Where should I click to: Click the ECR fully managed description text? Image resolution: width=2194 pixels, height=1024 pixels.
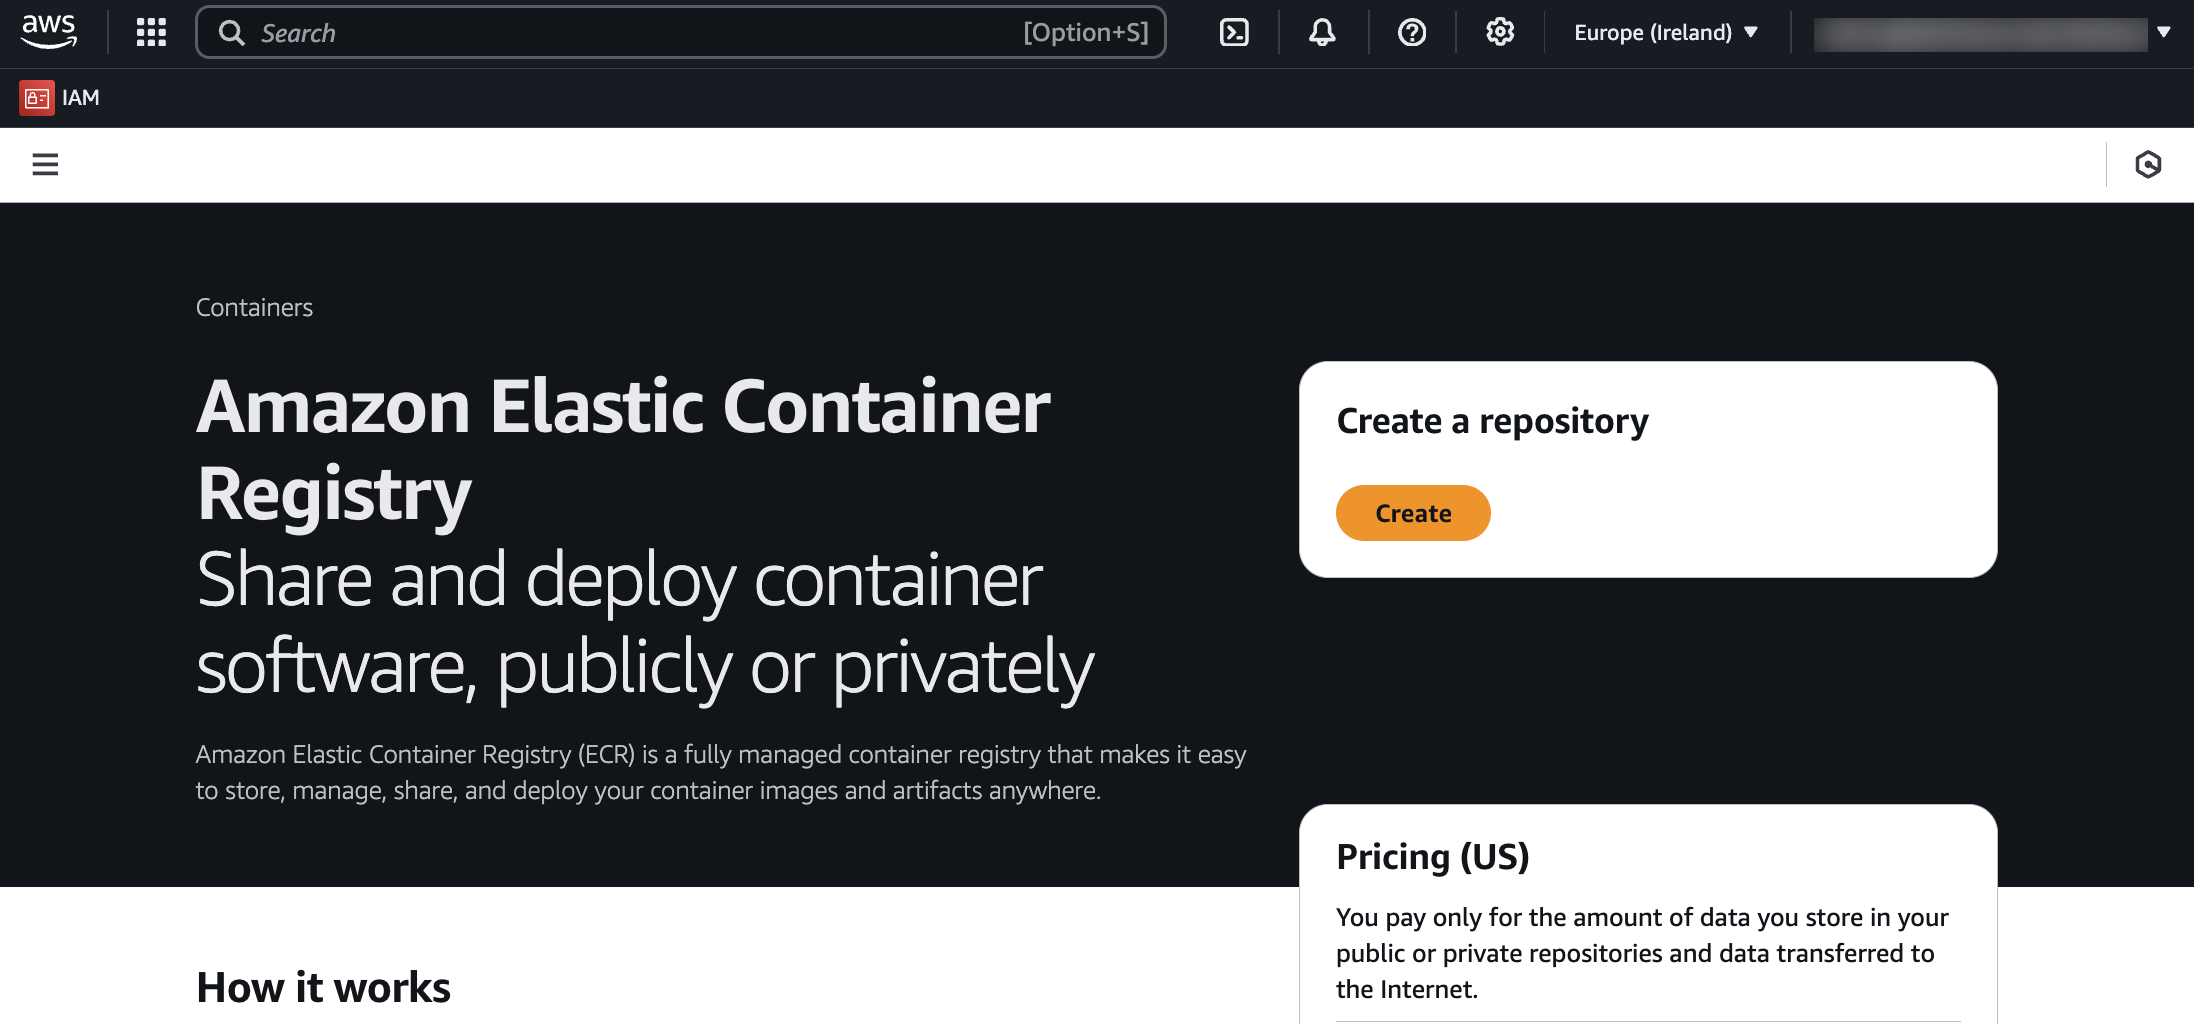(721, 772)
